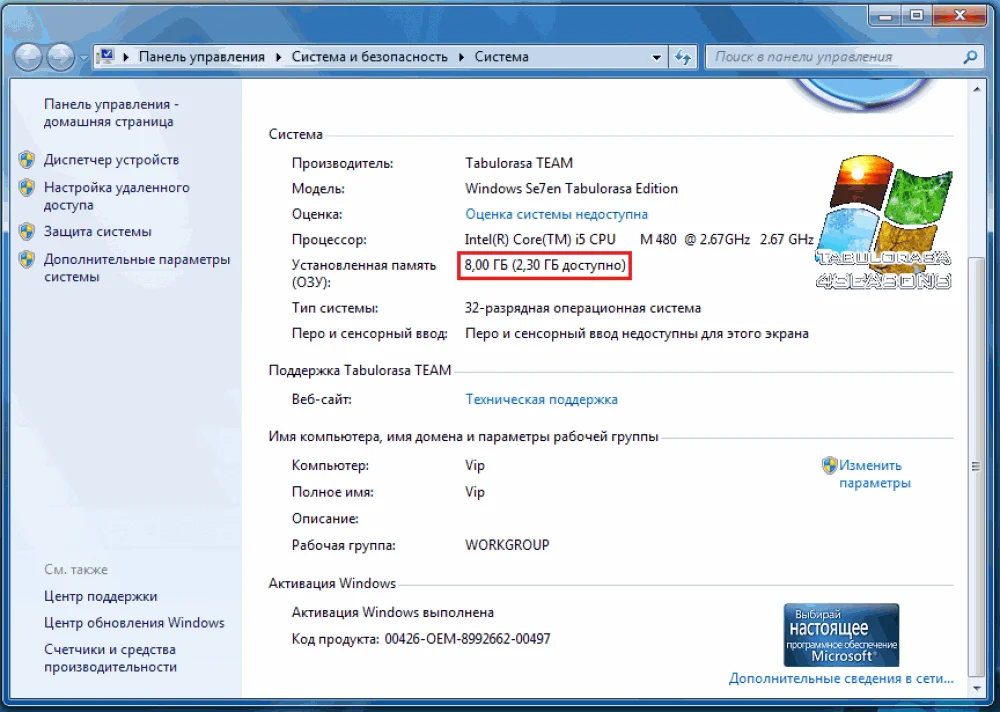The height and width of the screenshot is (712, 1000).
Task: Open Дополнительные сведения в сети link
Action: (x=841, y=678)
